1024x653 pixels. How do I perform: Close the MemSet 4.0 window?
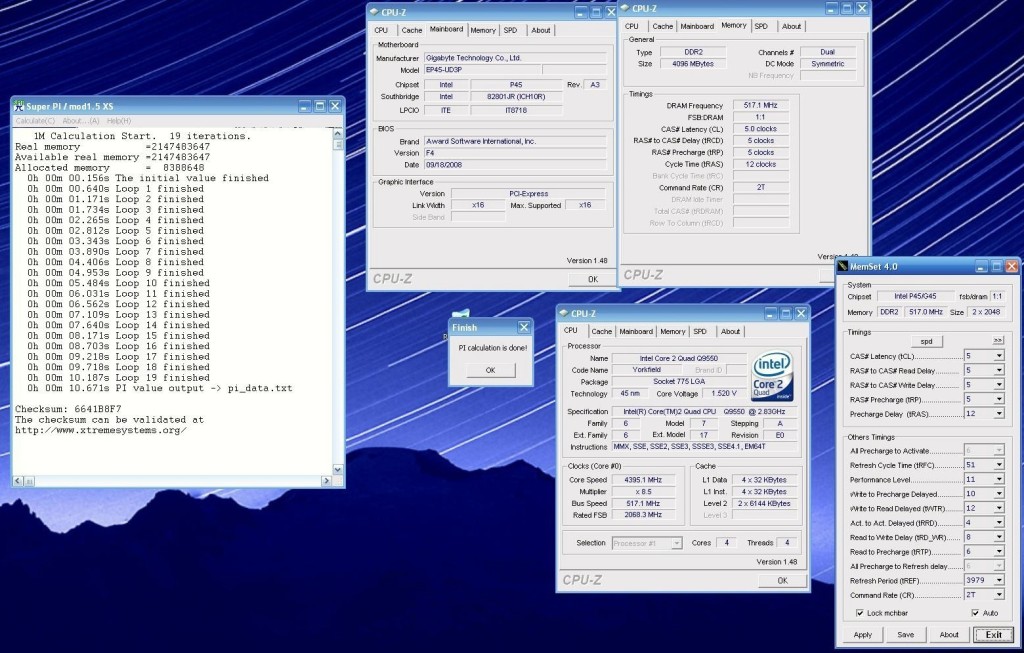point(1012,266)
